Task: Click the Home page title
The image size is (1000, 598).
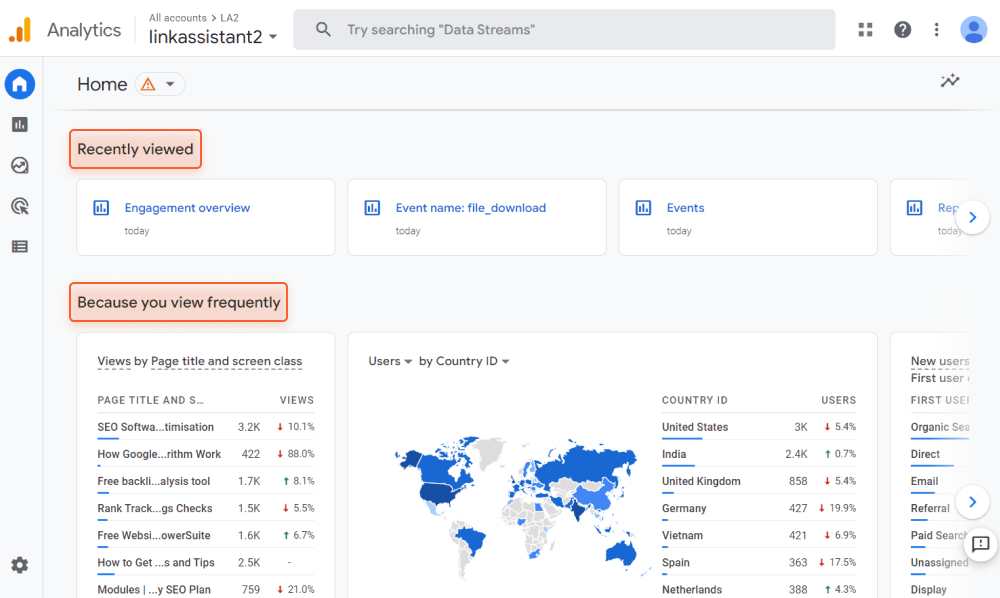Action: (102, 84)
